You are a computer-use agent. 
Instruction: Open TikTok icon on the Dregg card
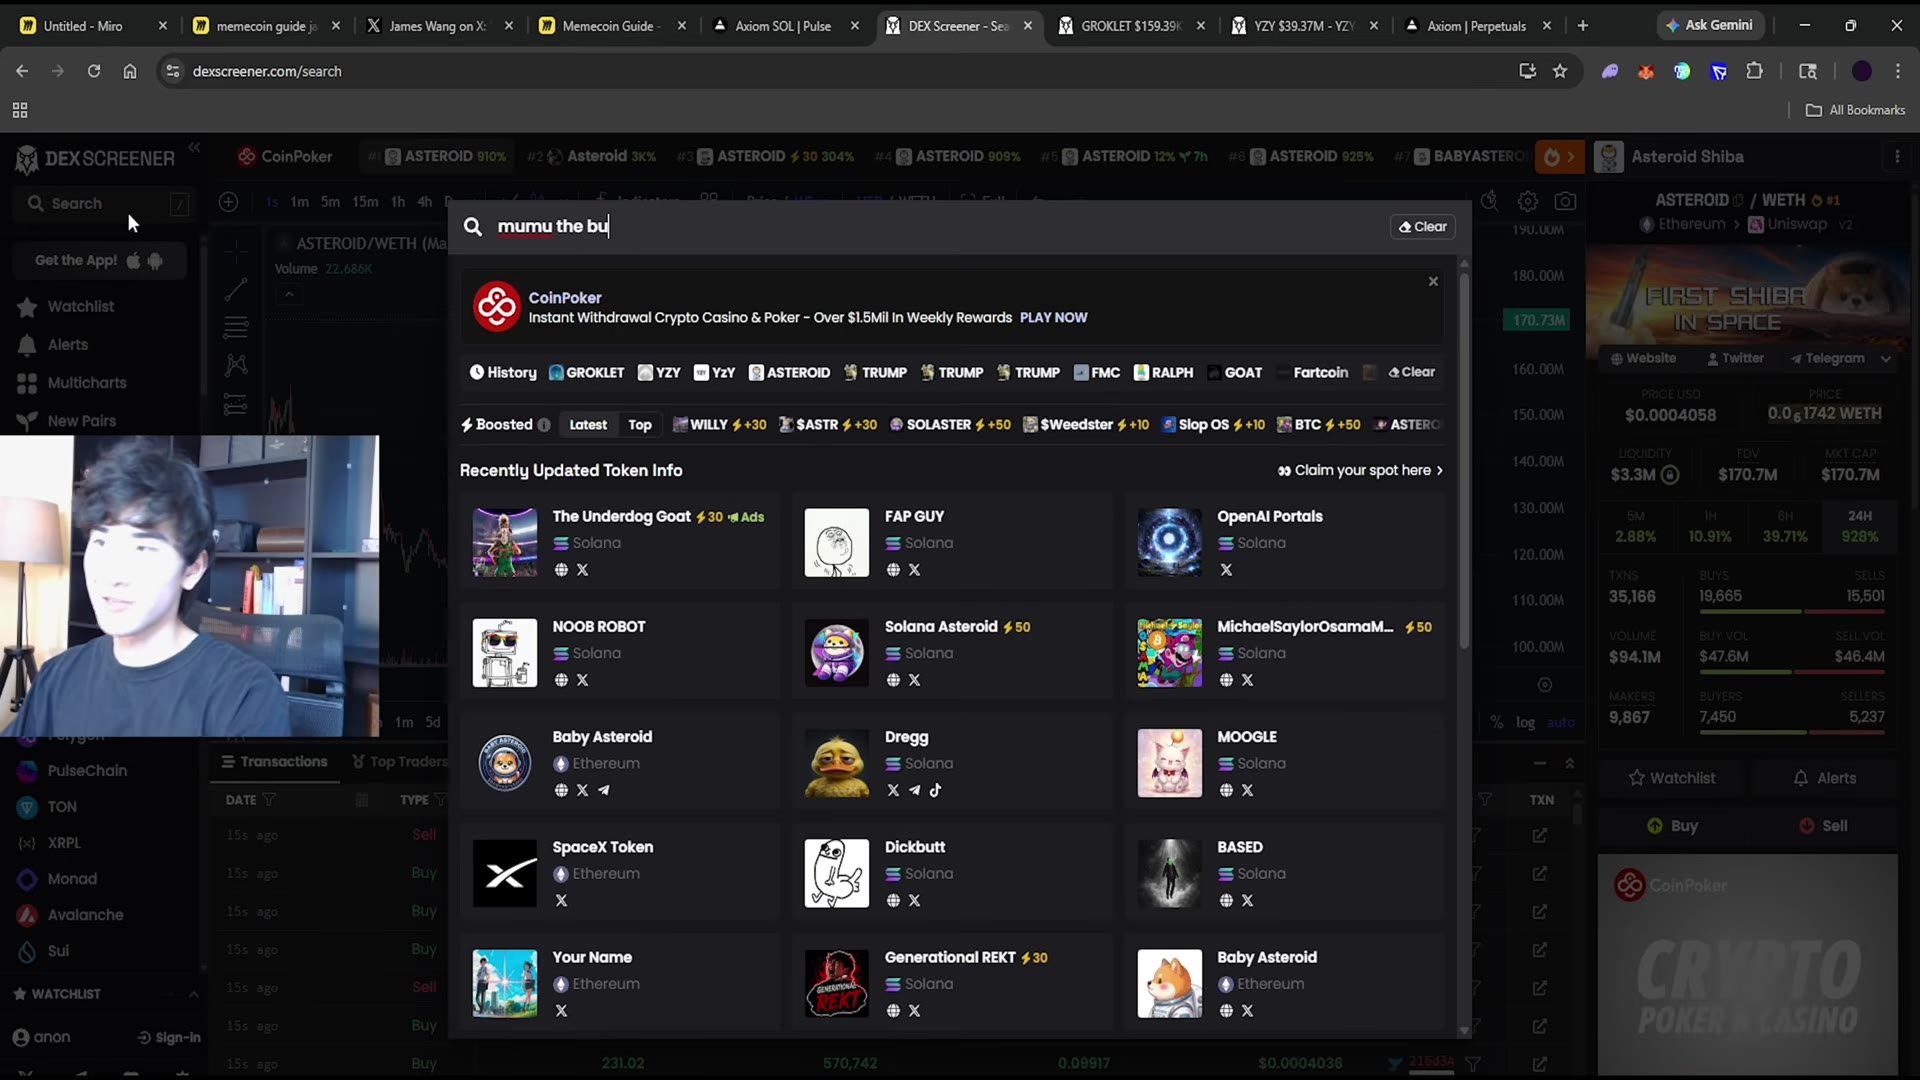click(935, 790)
